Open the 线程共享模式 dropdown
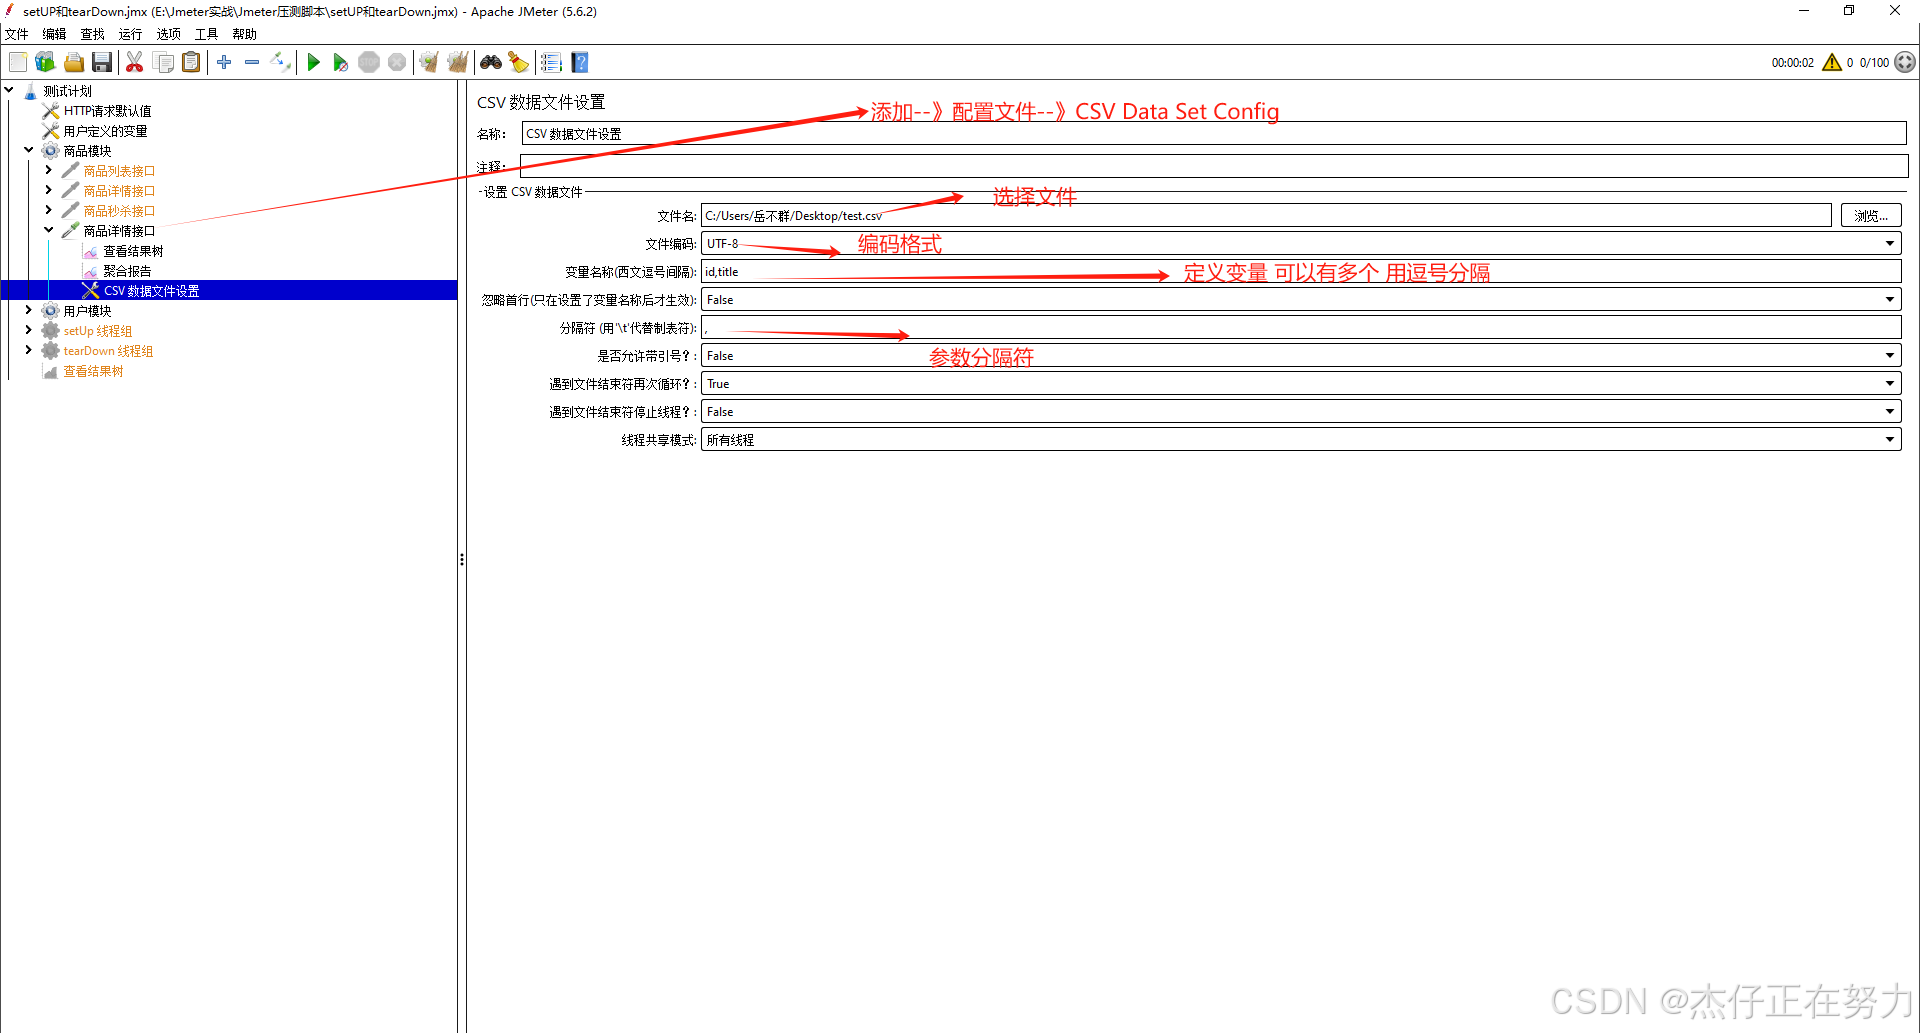Viewport: 1920px width, 1033px height. (1301, 440)
